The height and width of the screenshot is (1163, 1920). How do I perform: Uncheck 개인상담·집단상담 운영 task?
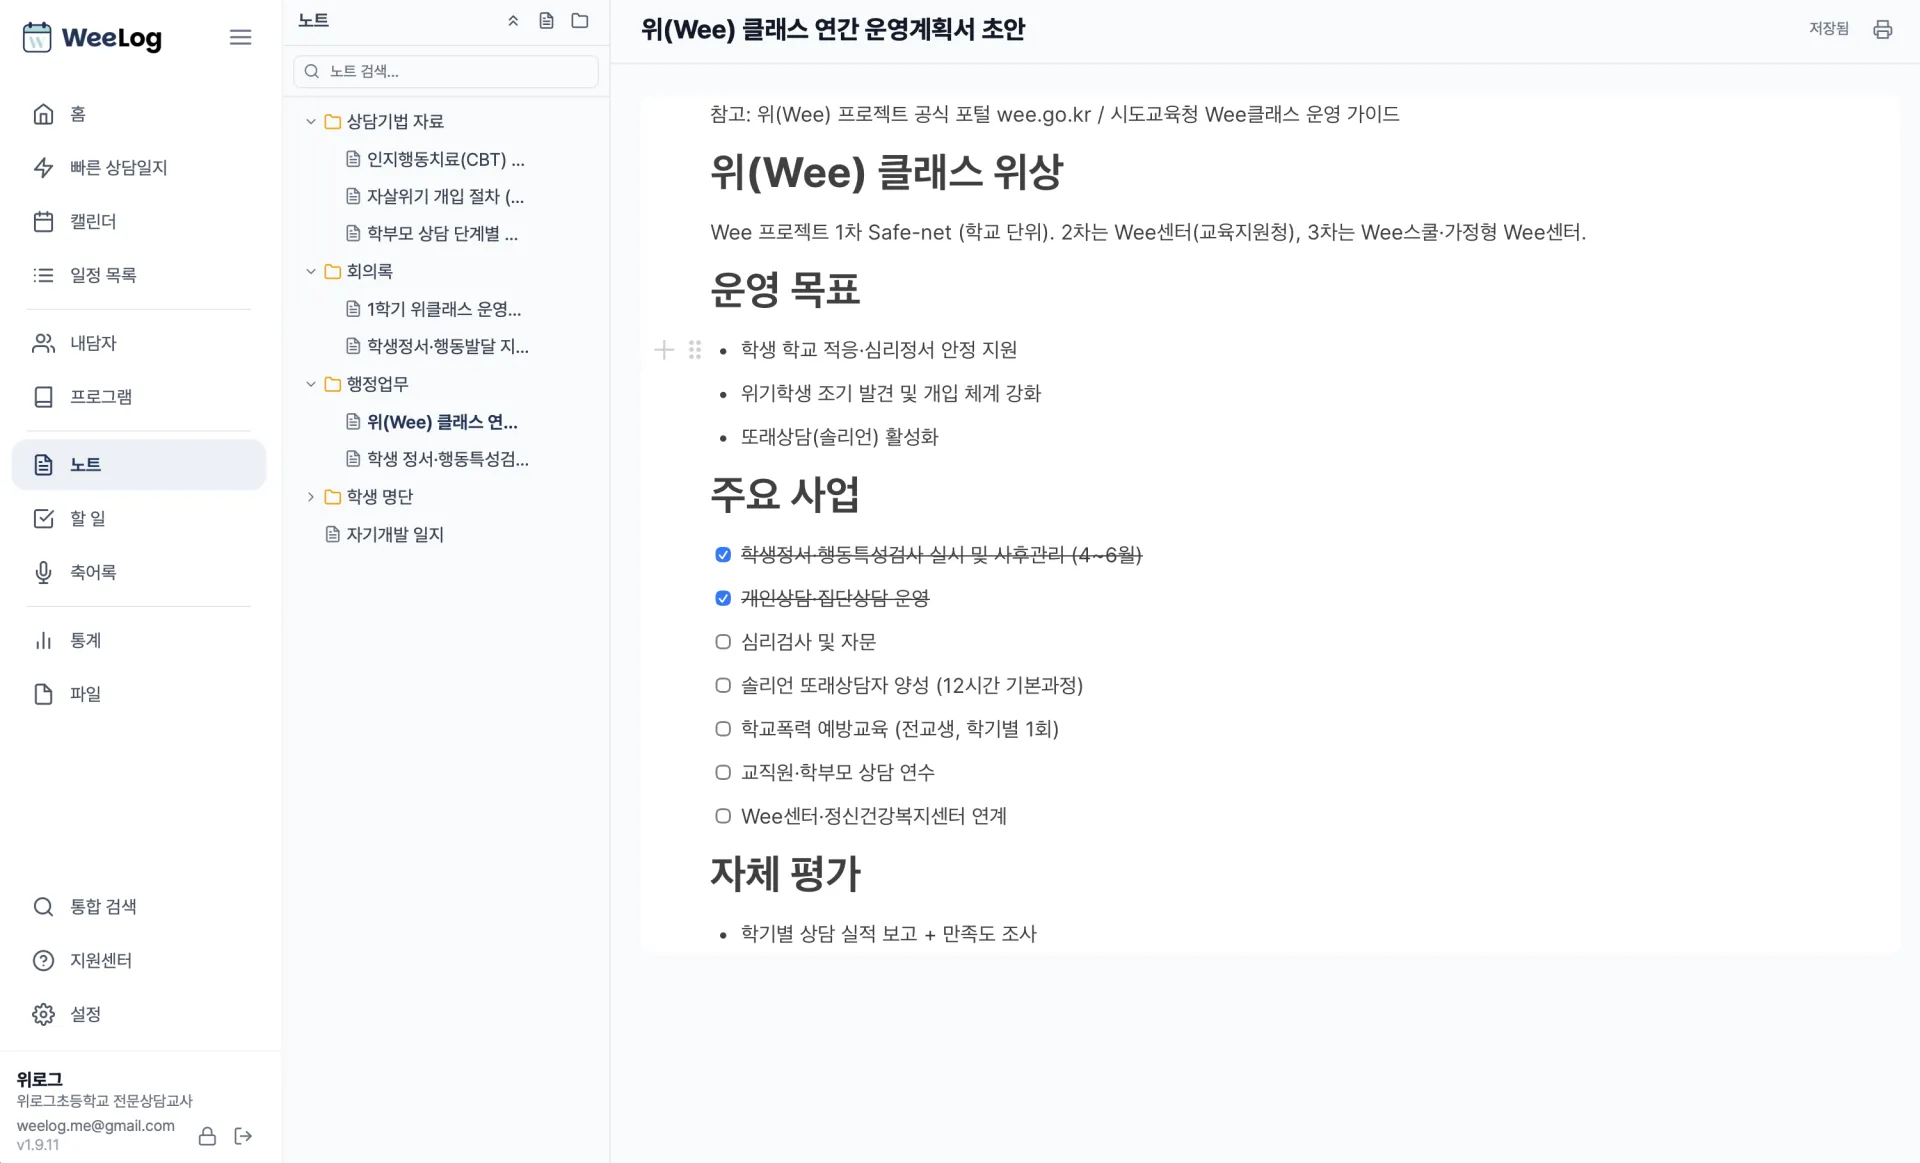(x=723, y=598)
